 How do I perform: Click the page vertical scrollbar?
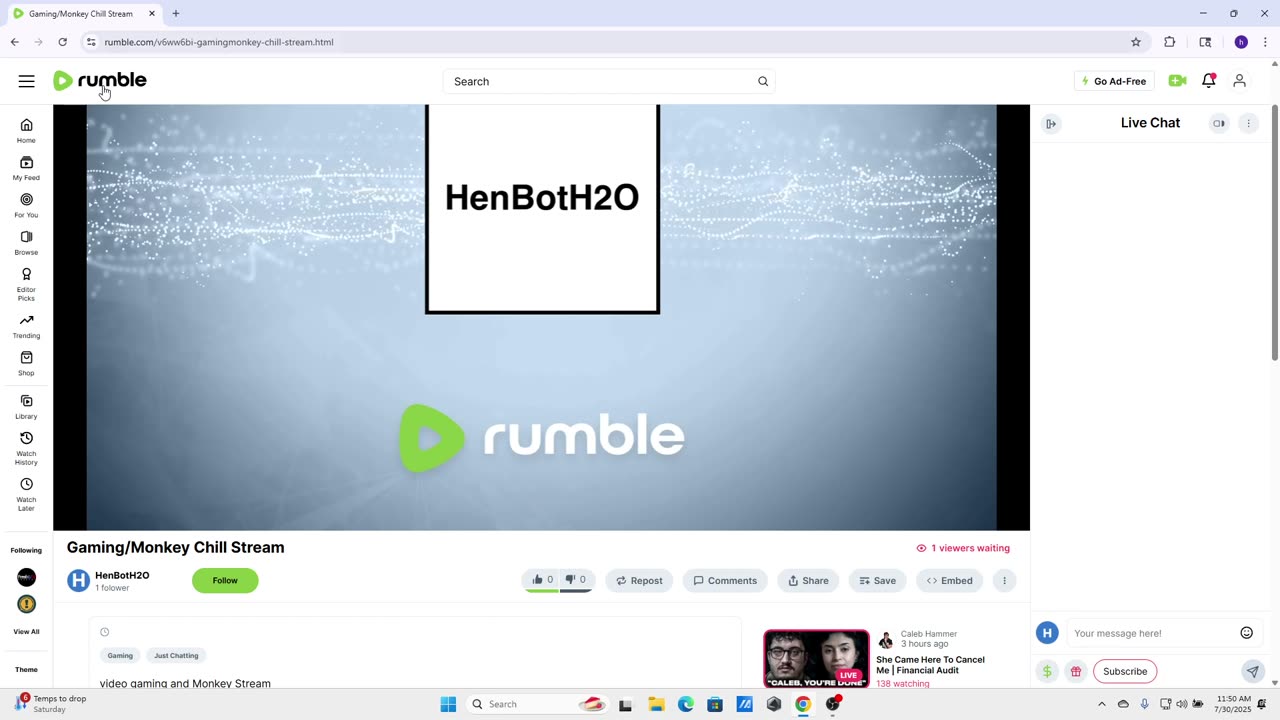tap(1275, 232)
